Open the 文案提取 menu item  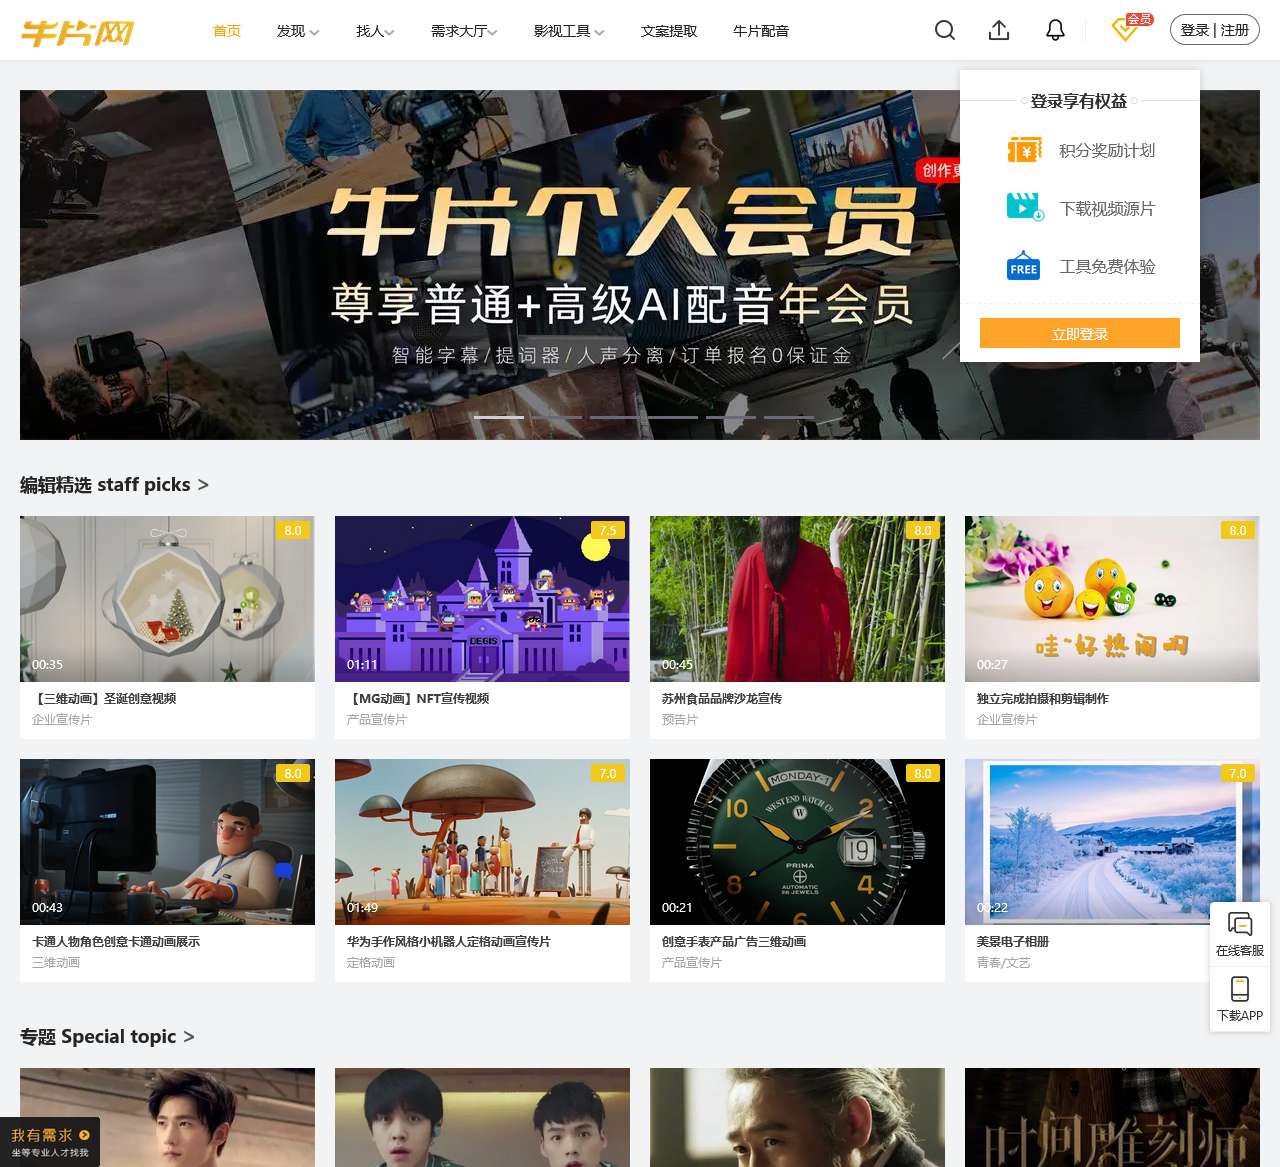point(669,31)
